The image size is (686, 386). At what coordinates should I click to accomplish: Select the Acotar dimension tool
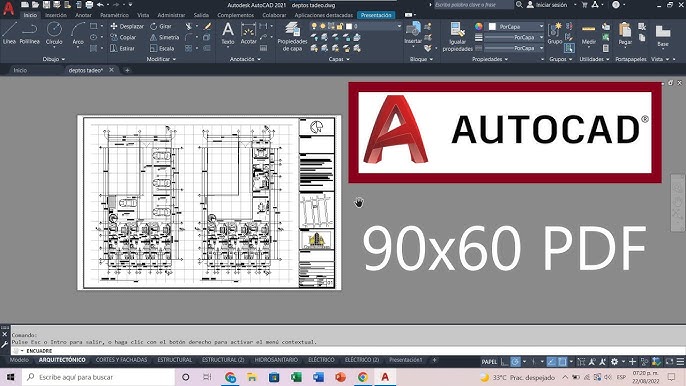click(248, 33)
